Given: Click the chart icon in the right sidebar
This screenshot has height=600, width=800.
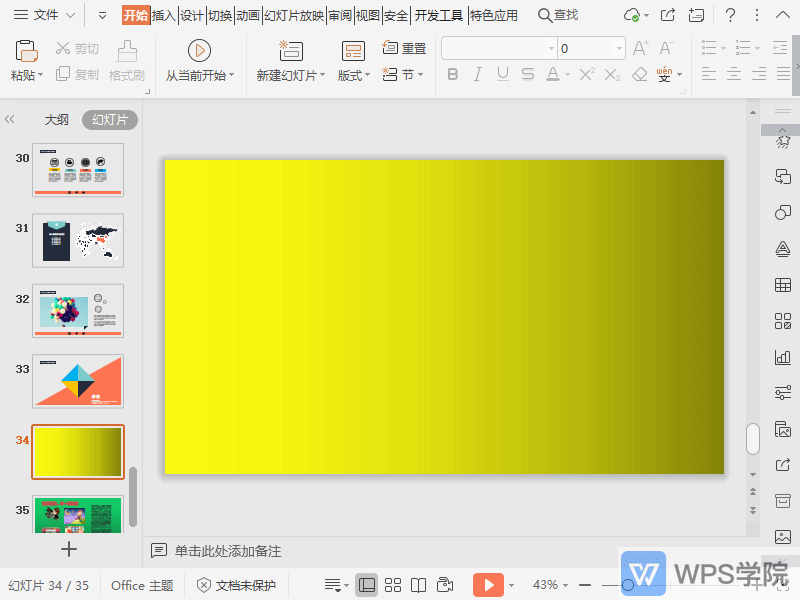Looking at the screenshot, I should coord(782,357).
